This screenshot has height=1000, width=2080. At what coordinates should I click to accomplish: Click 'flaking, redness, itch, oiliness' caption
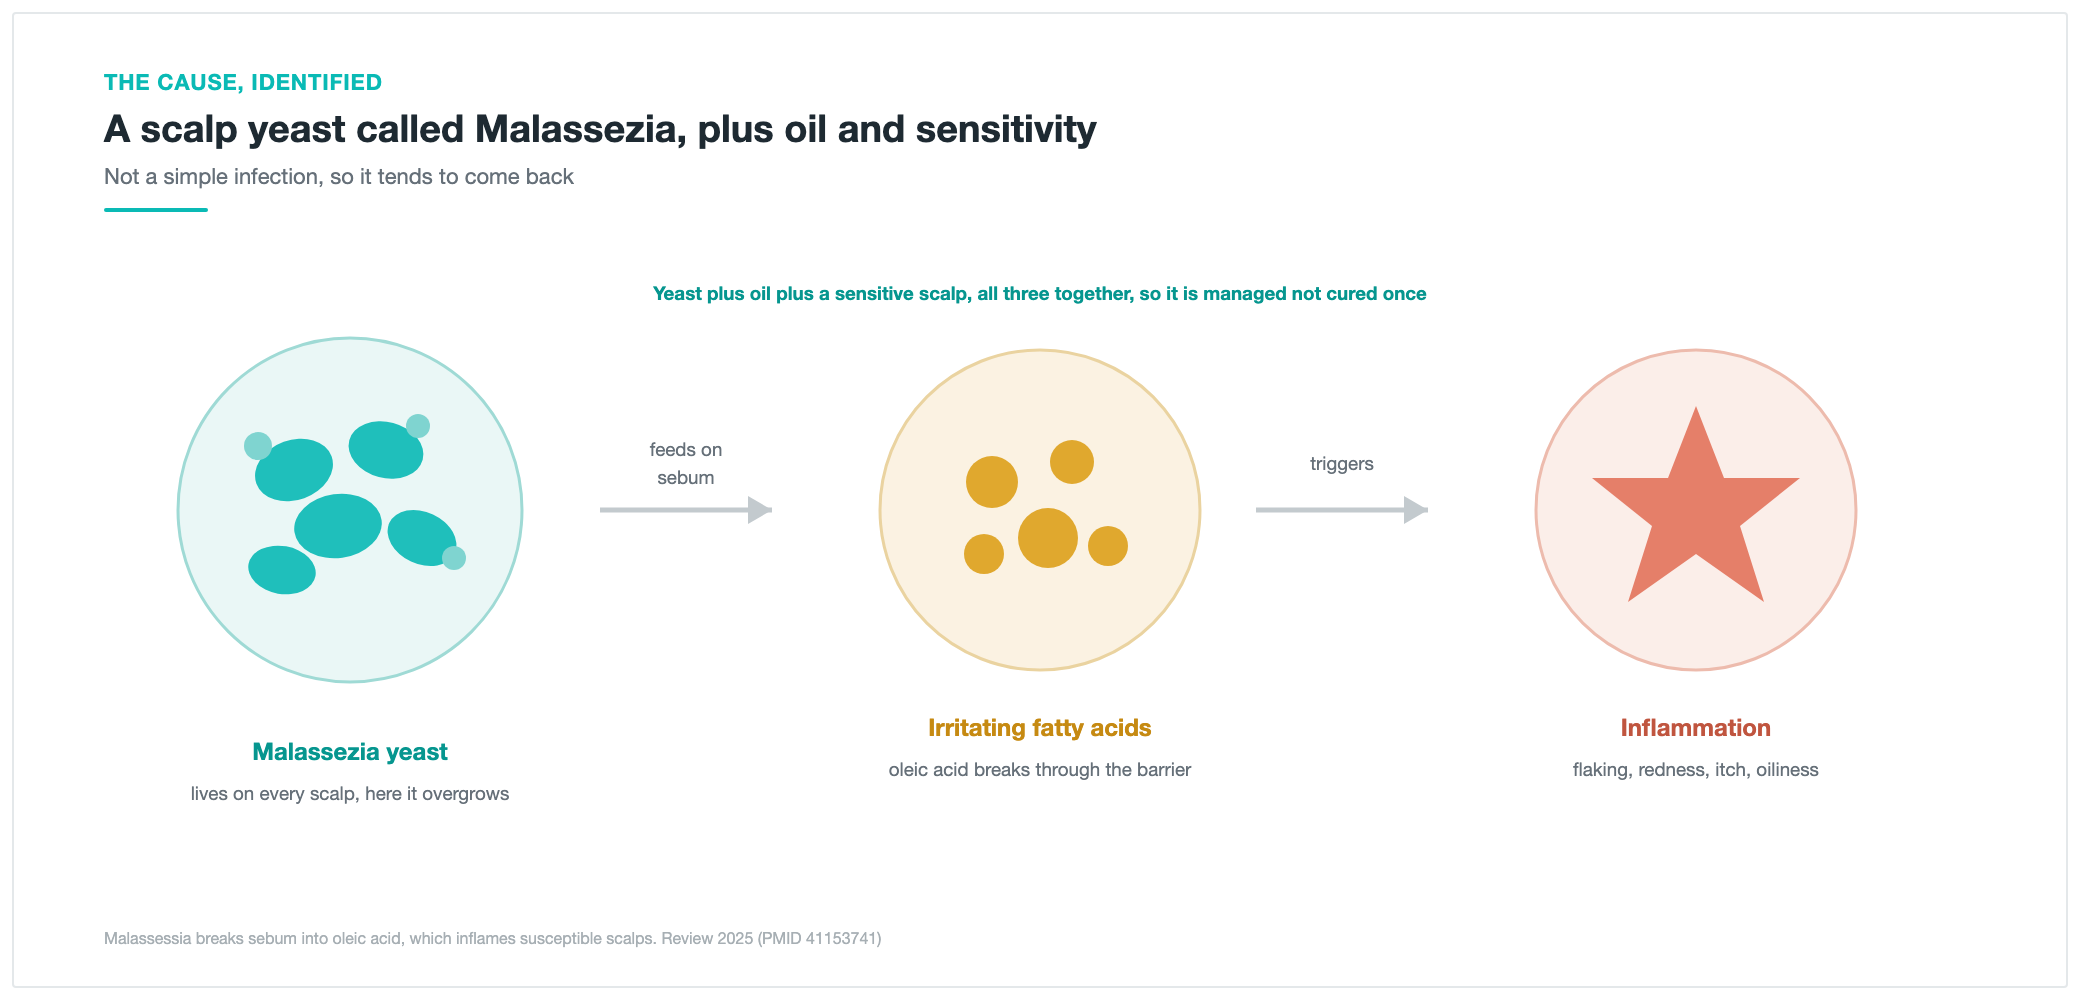click(1696, 770)
